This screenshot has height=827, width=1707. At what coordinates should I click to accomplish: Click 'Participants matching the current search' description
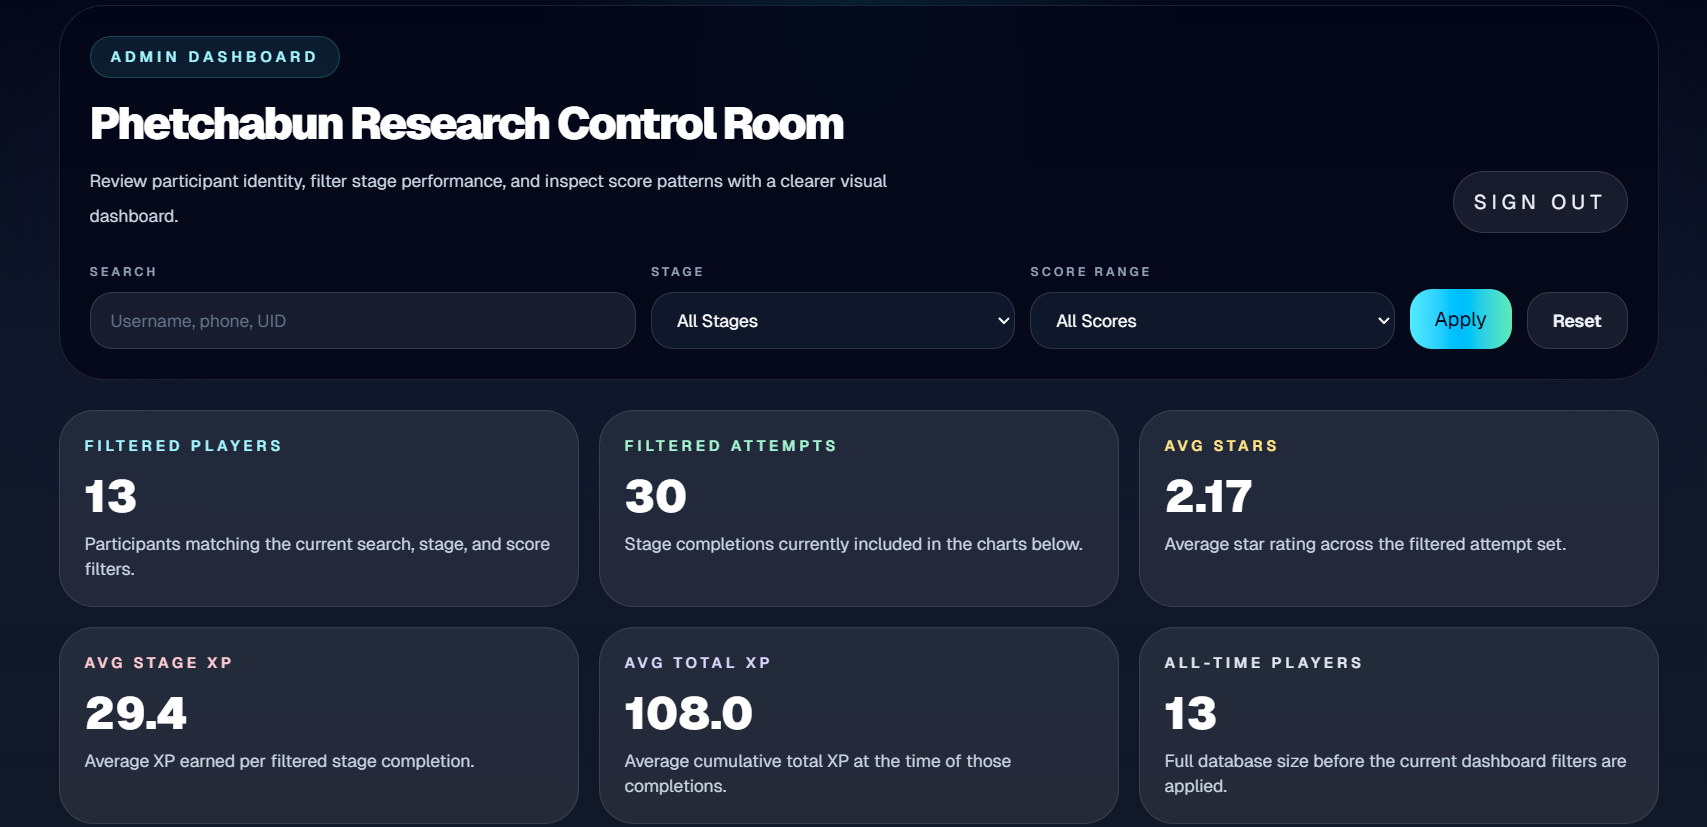pos(317,556)
